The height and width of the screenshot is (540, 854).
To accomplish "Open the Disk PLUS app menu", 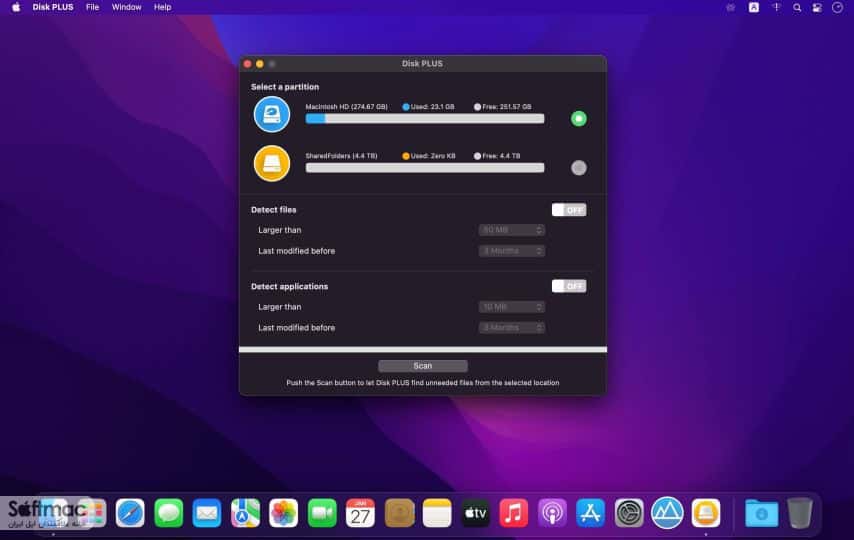I will 53,7.
